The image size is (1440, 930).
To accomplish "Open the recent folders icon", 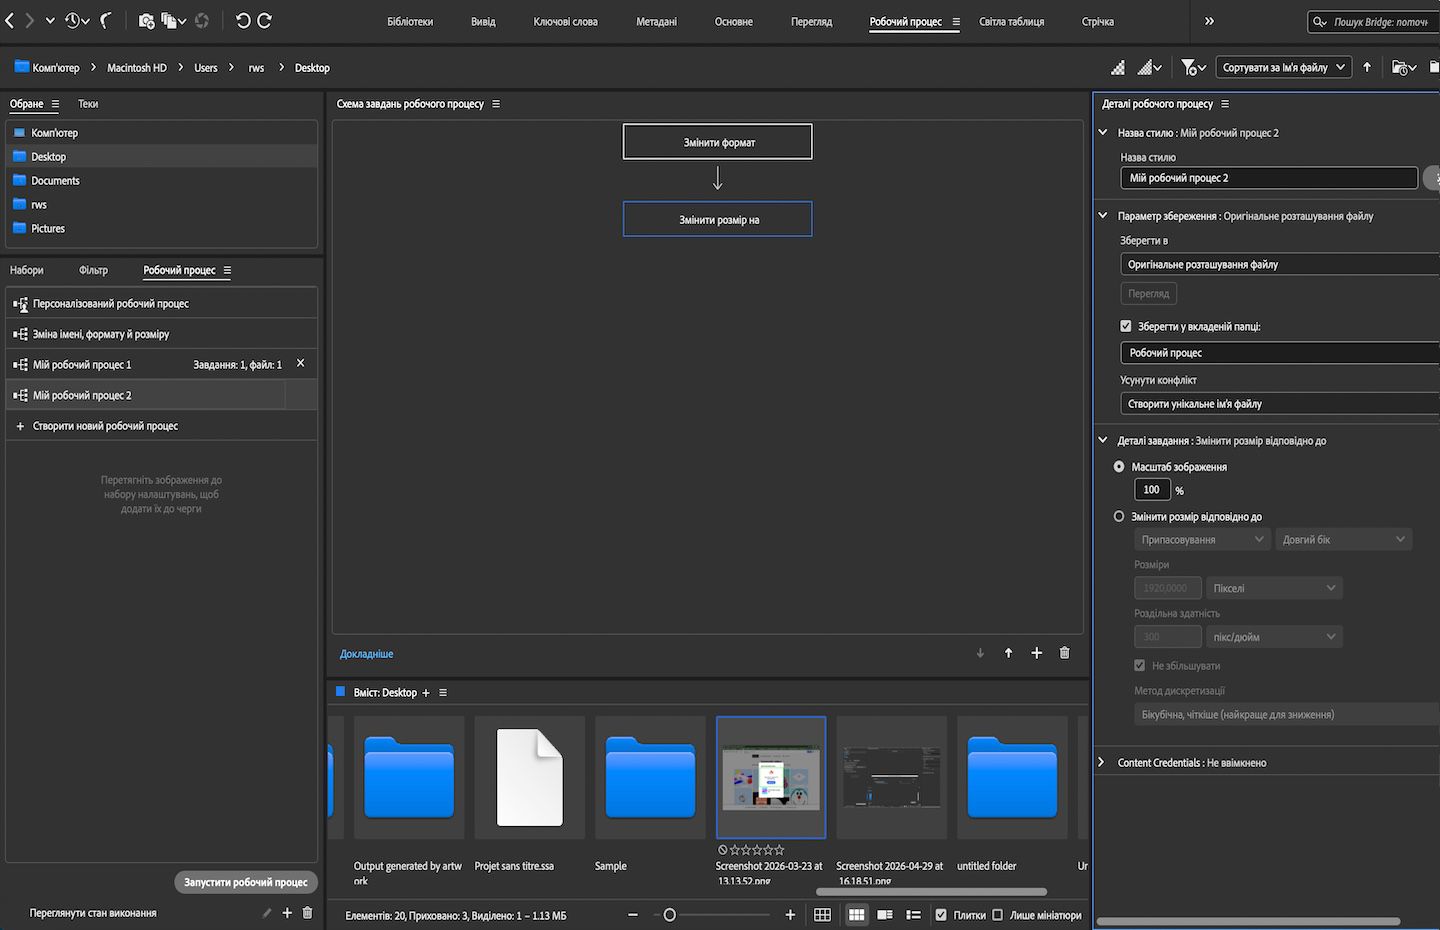I will tap(1405, 67).
